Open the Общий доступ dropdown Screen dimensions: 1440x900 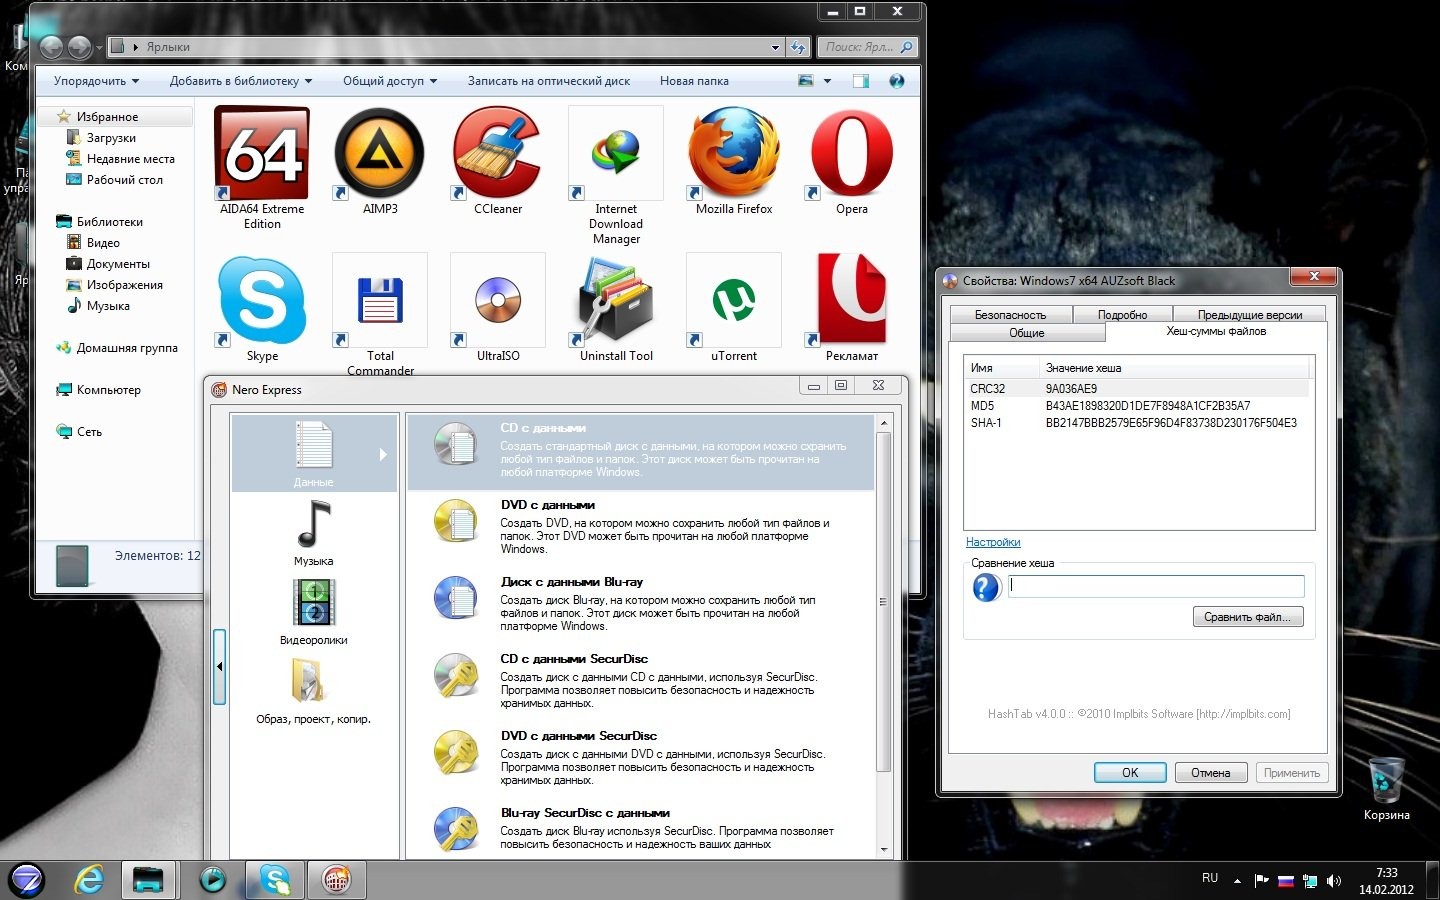[390, 81]
